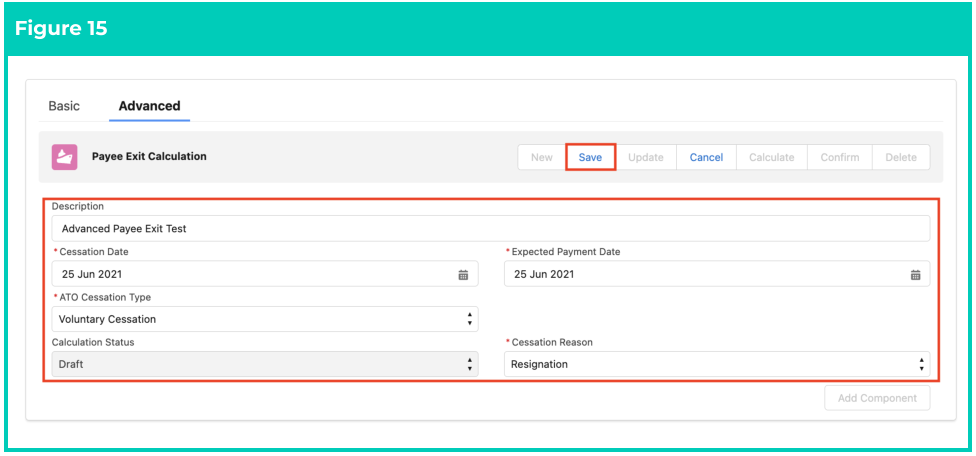Open the Cessation Date calendar picker icon
Viewport: 976px width, 456px height.
click(x=463, y=274)
